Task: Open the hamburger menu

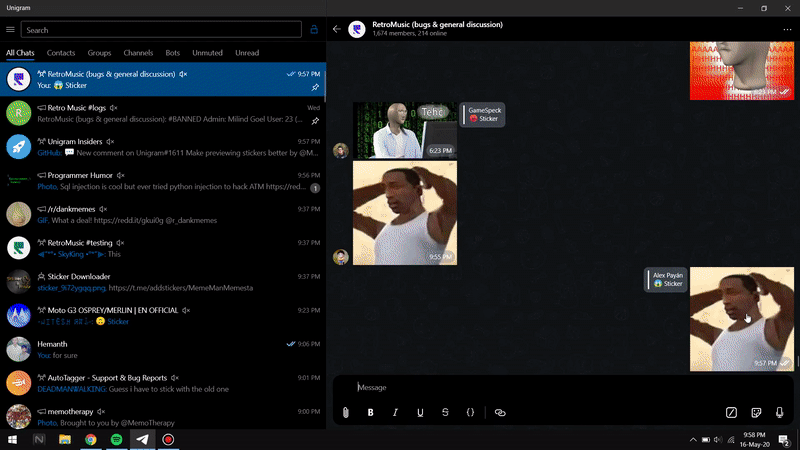Action: click(10, 30)
